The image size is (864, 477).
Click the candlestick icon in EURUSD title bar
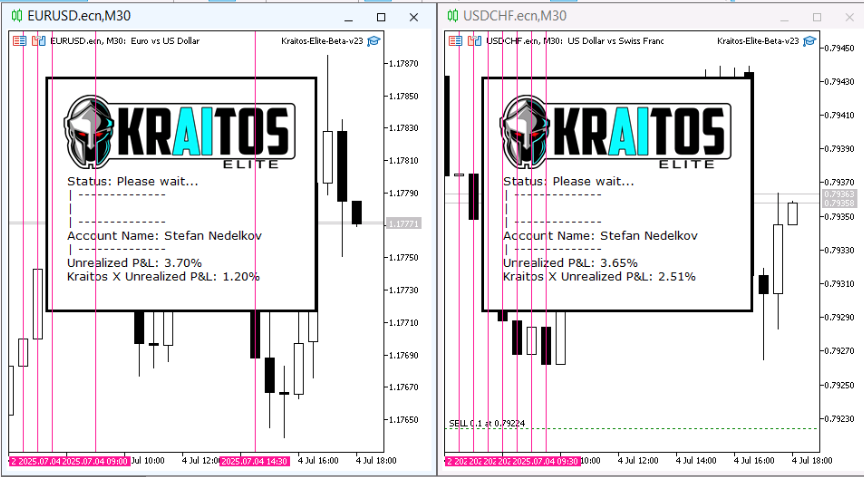point(17,15)
